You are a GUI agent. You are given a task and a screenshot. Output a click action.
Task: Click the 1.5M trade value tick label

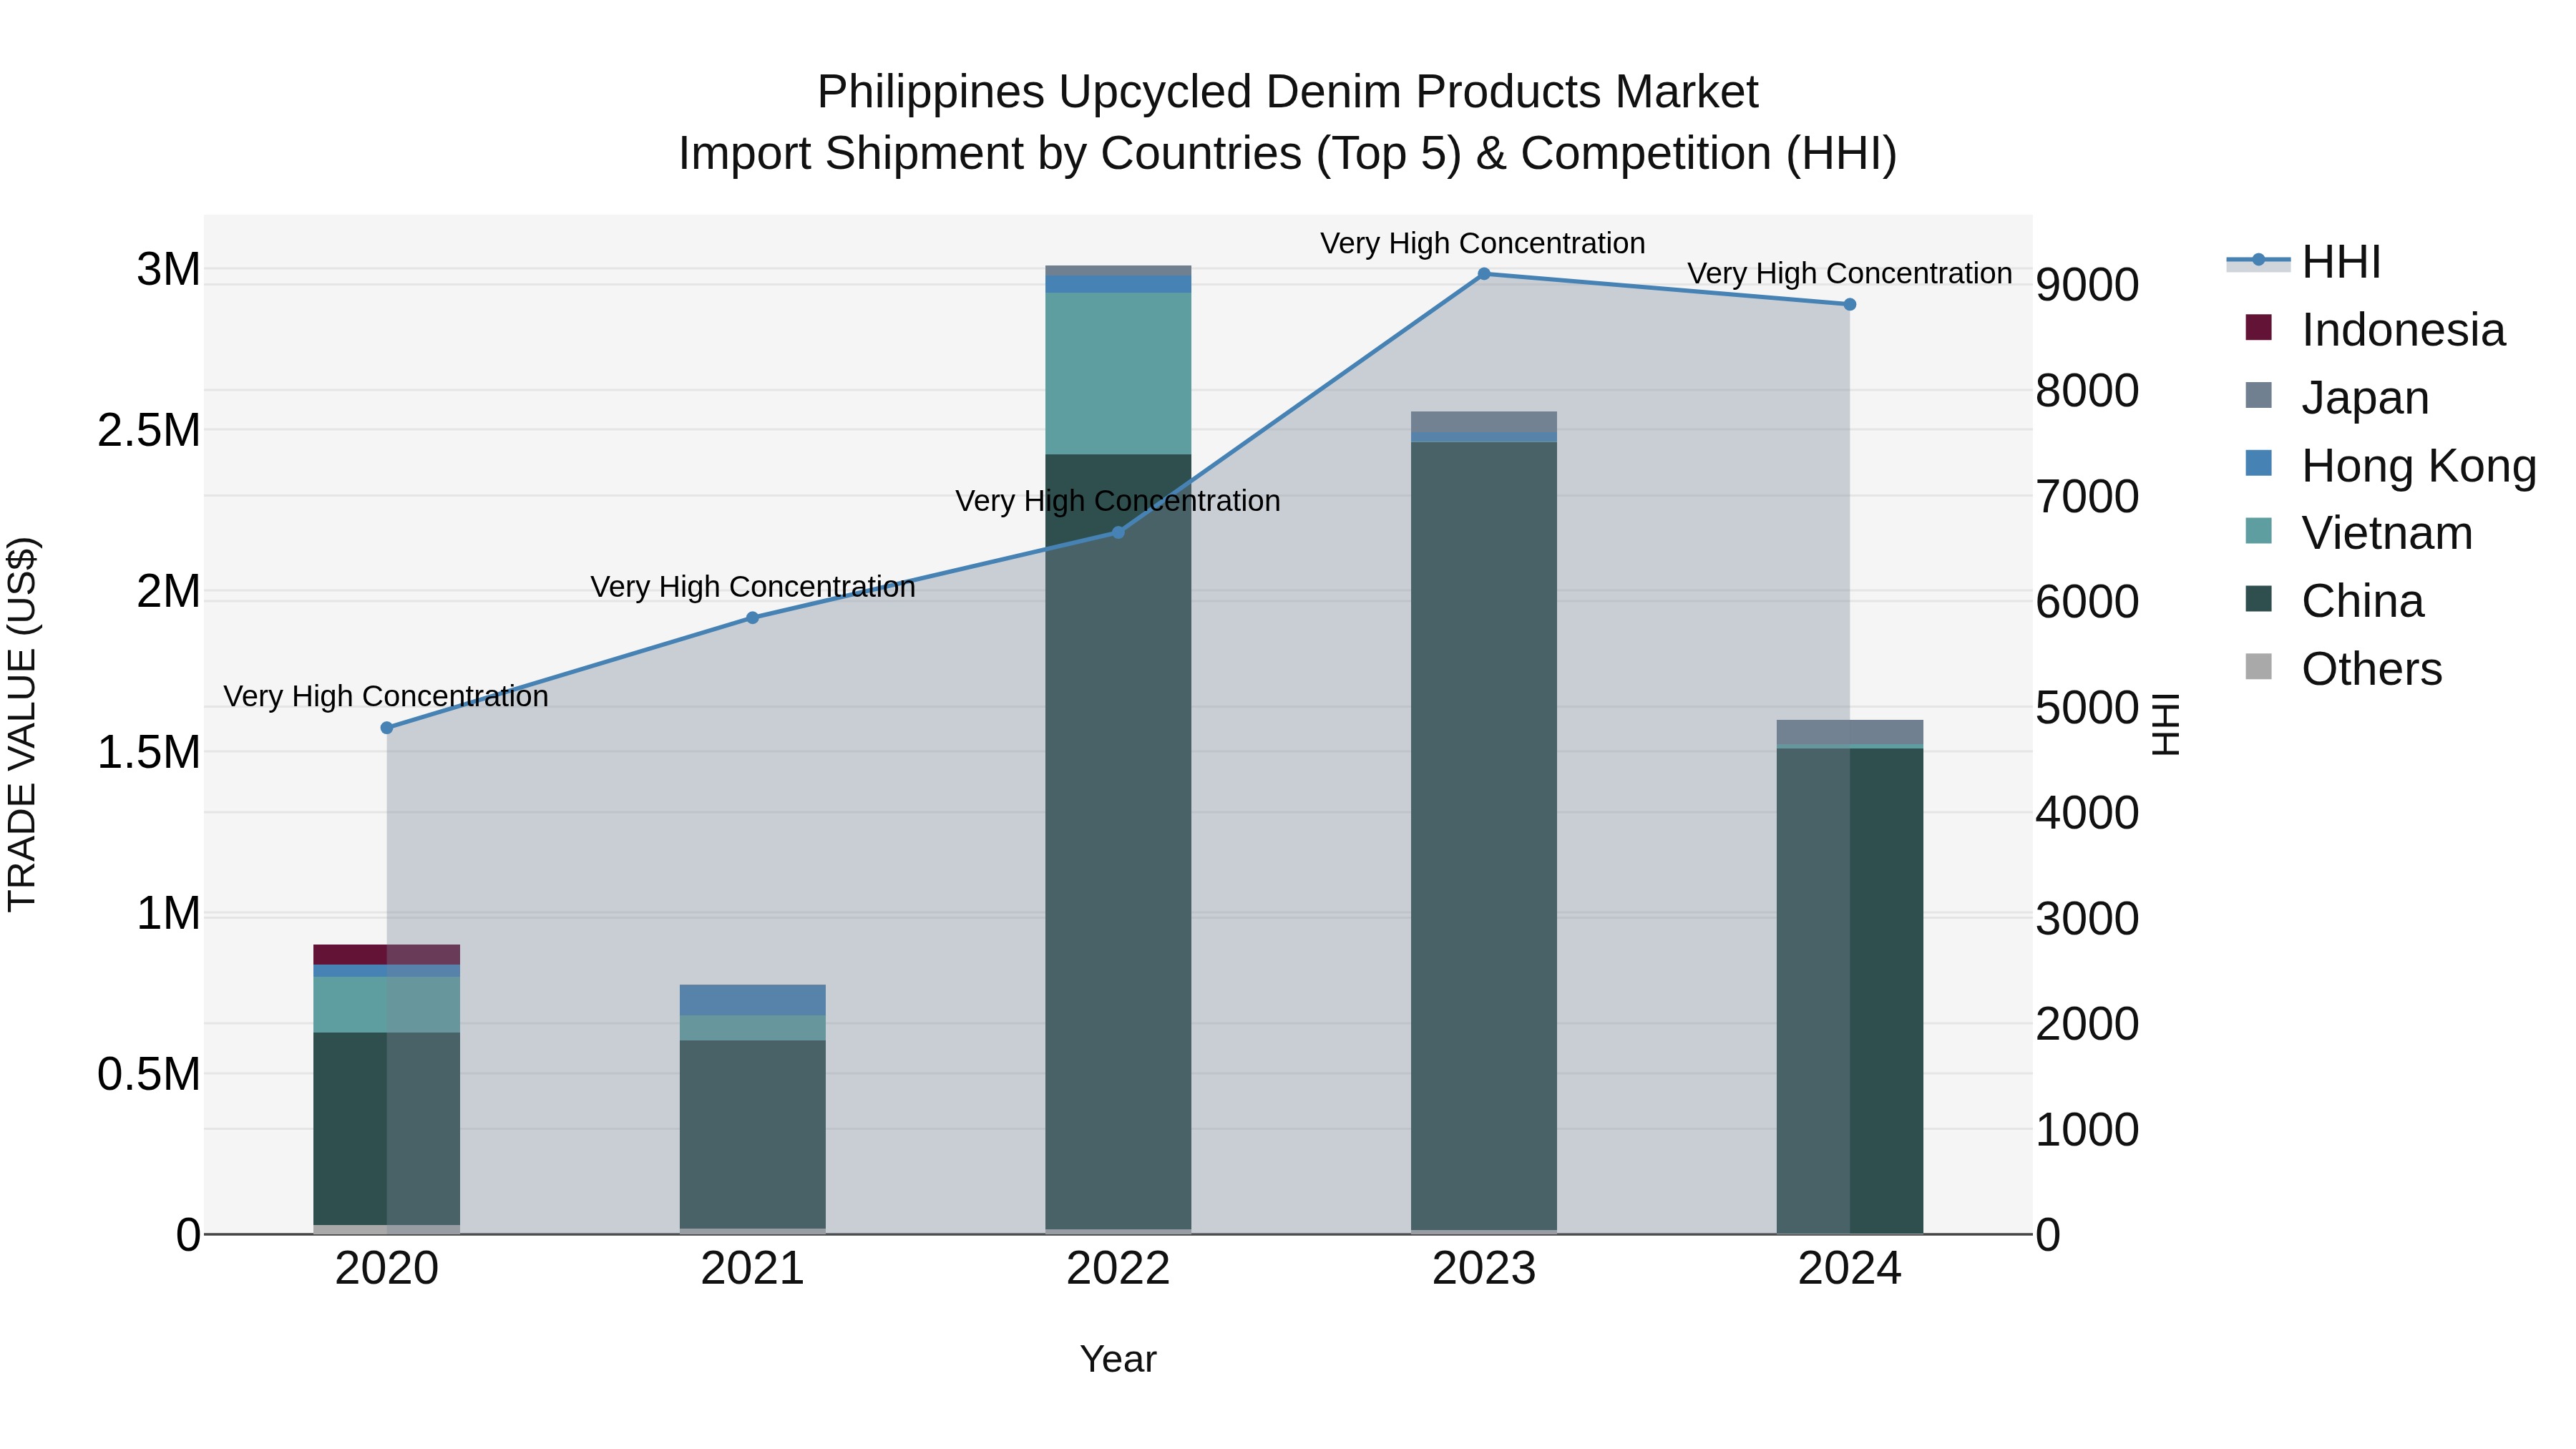[149, 752]
